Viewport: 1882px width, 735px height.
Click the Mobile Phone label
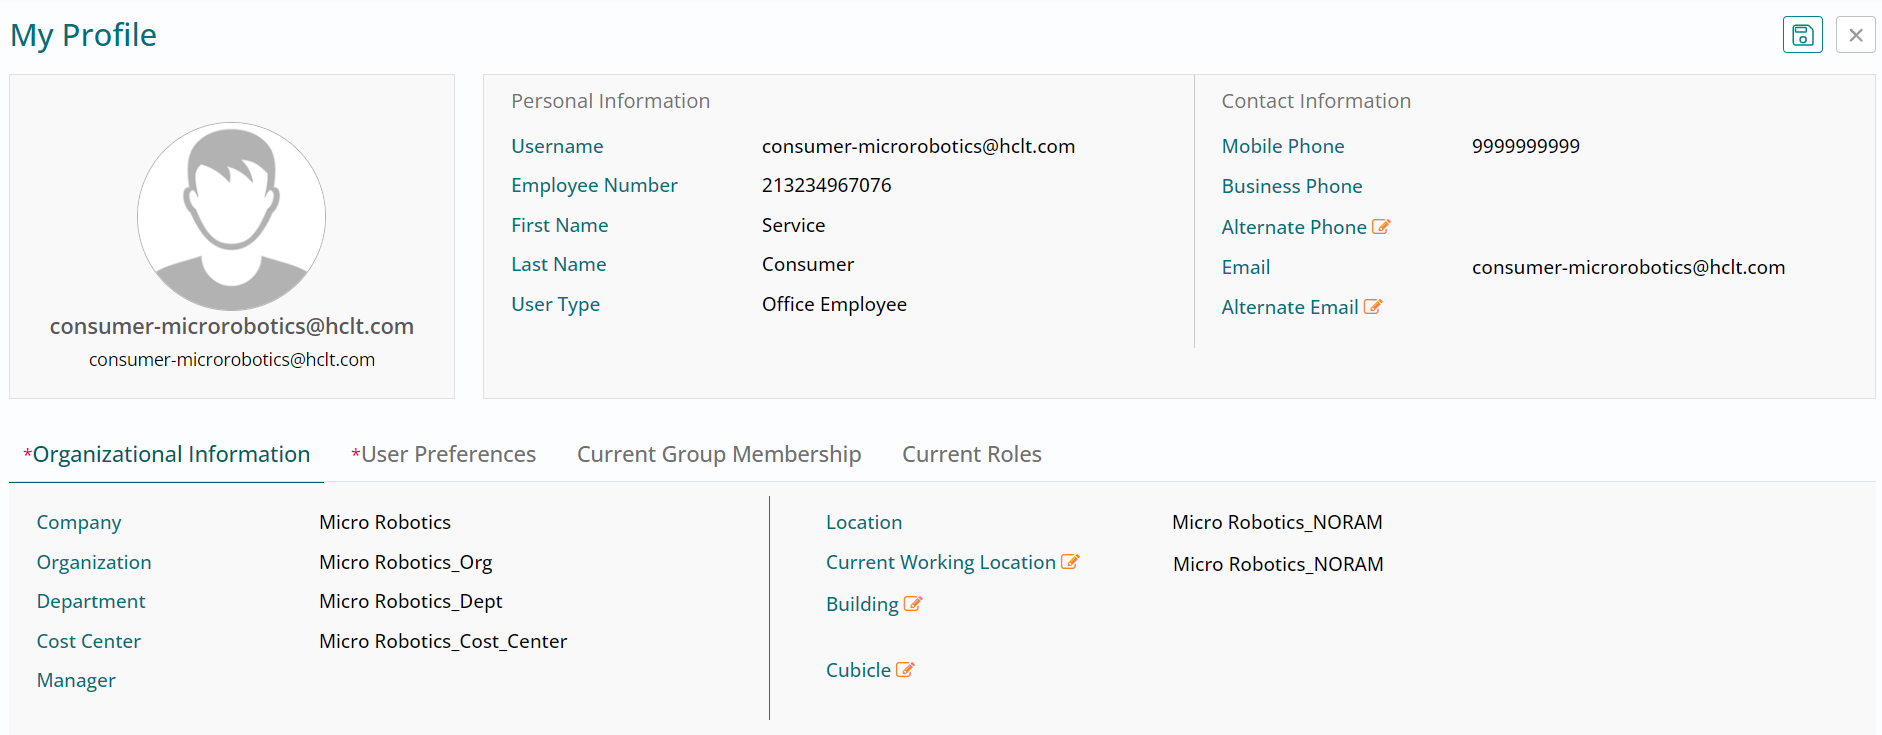point(1282,146)
